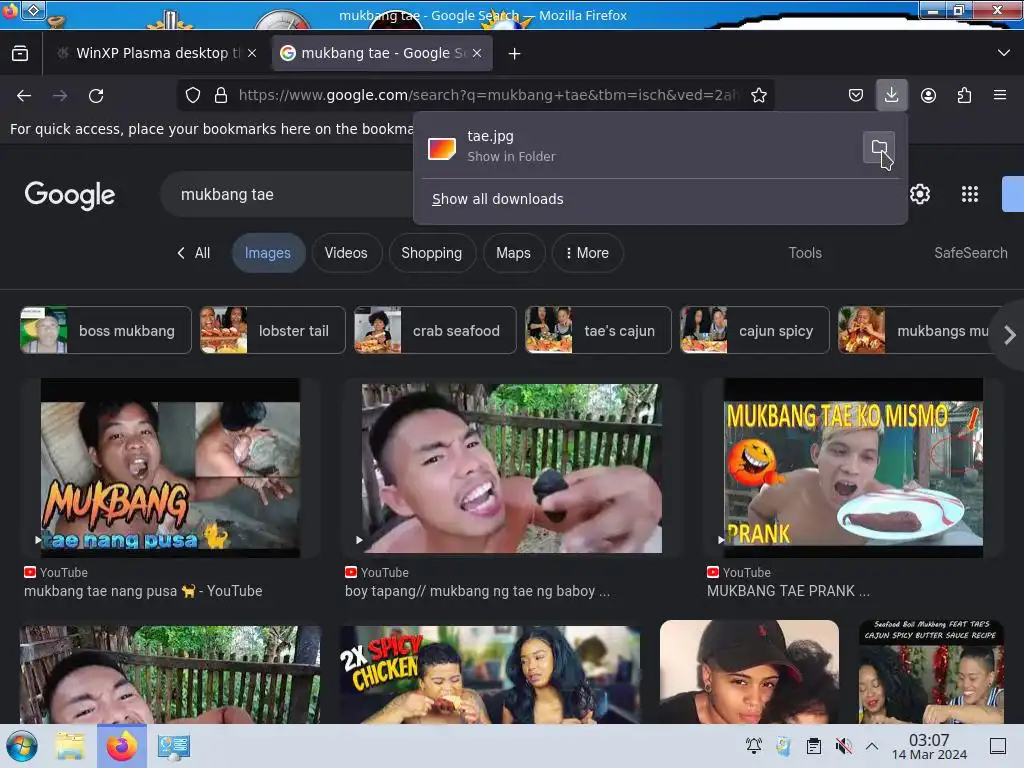Screen dimensions: 1024x768
Task: Open the MUKBANG TAE KO MISMO PRANK thumbnail
Action: pos(853,468)
